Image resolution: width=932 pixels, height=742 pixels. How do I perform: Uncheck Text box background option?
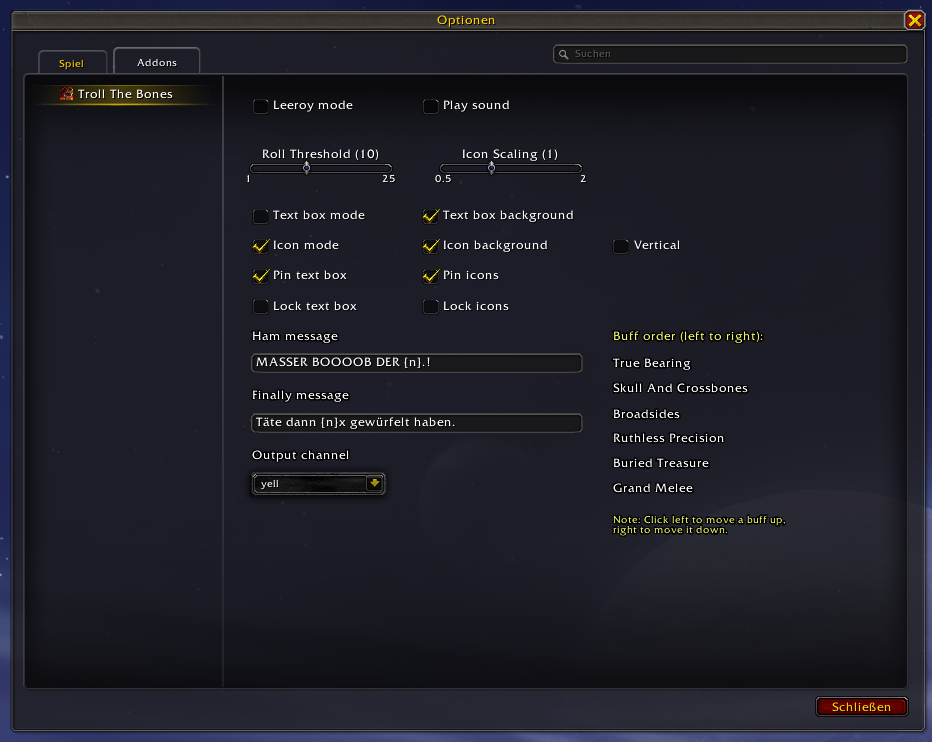[431, 216]
